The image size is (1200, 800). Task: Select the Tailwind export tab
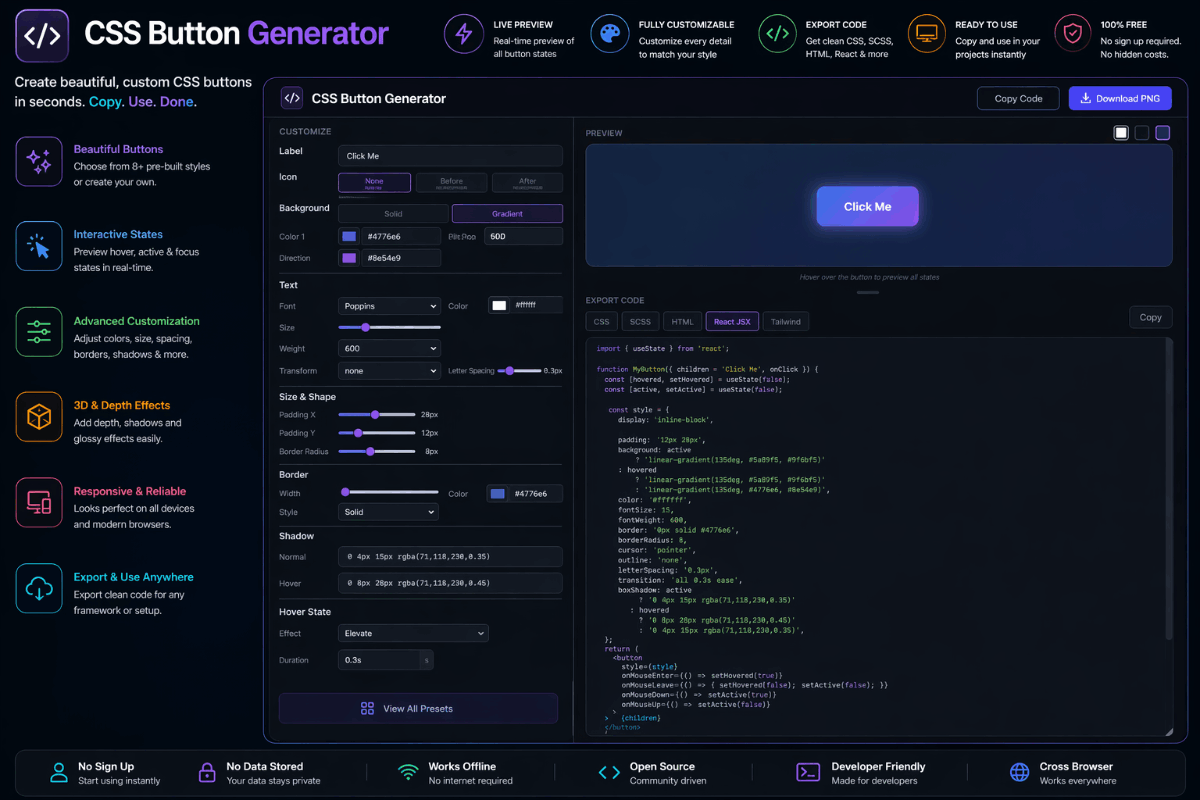pyautogui.click(x=787, y=321)
